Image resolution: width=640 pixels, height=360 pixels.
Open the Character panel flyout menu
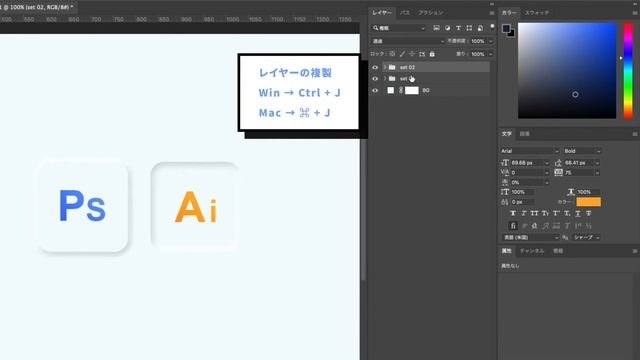pos(635,134)
